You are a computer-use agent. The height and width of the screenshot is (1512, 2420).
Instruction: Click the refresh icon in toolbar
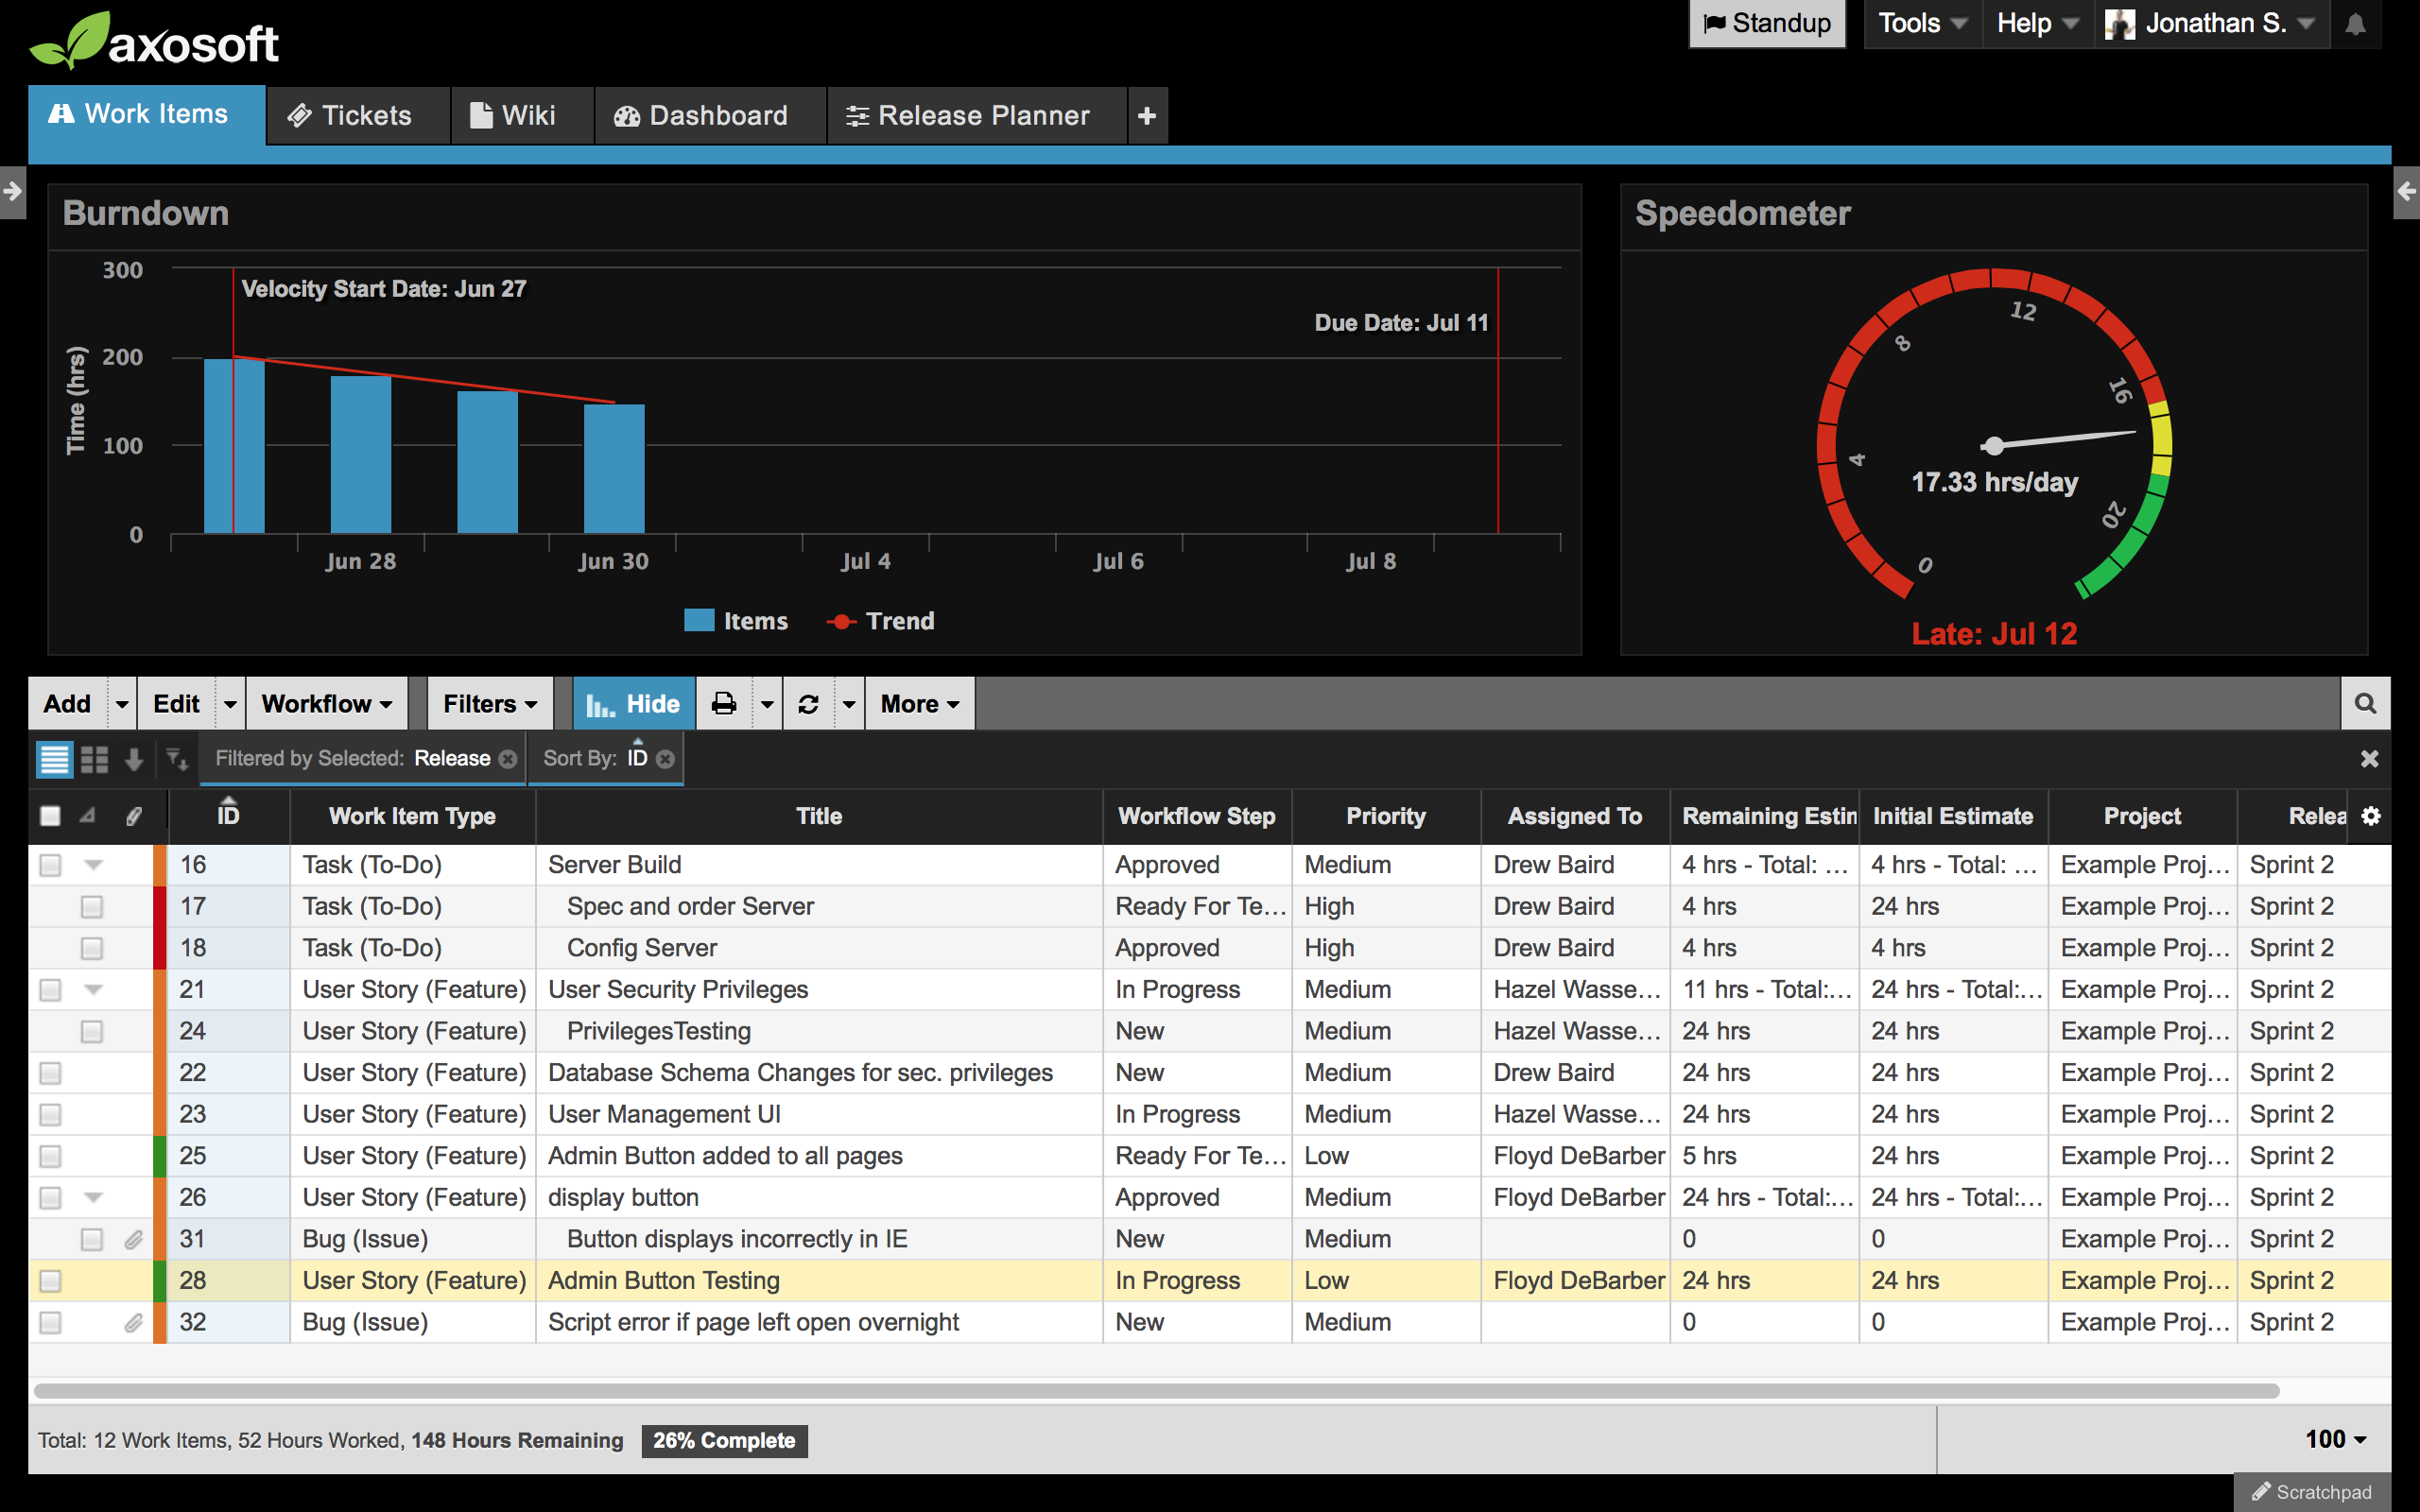pyautogui.click(x=808, y=704)
